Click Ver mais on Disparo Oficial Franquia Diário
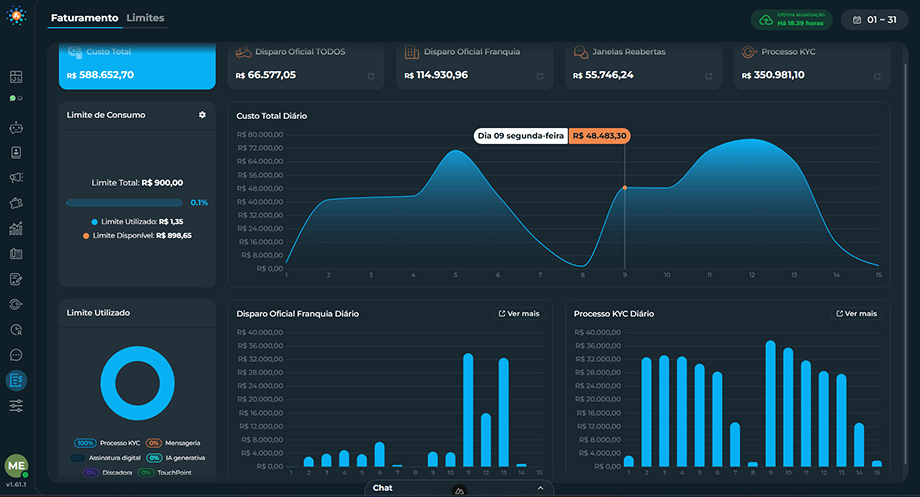Screen dimensions: 920x497 point(519,314)
